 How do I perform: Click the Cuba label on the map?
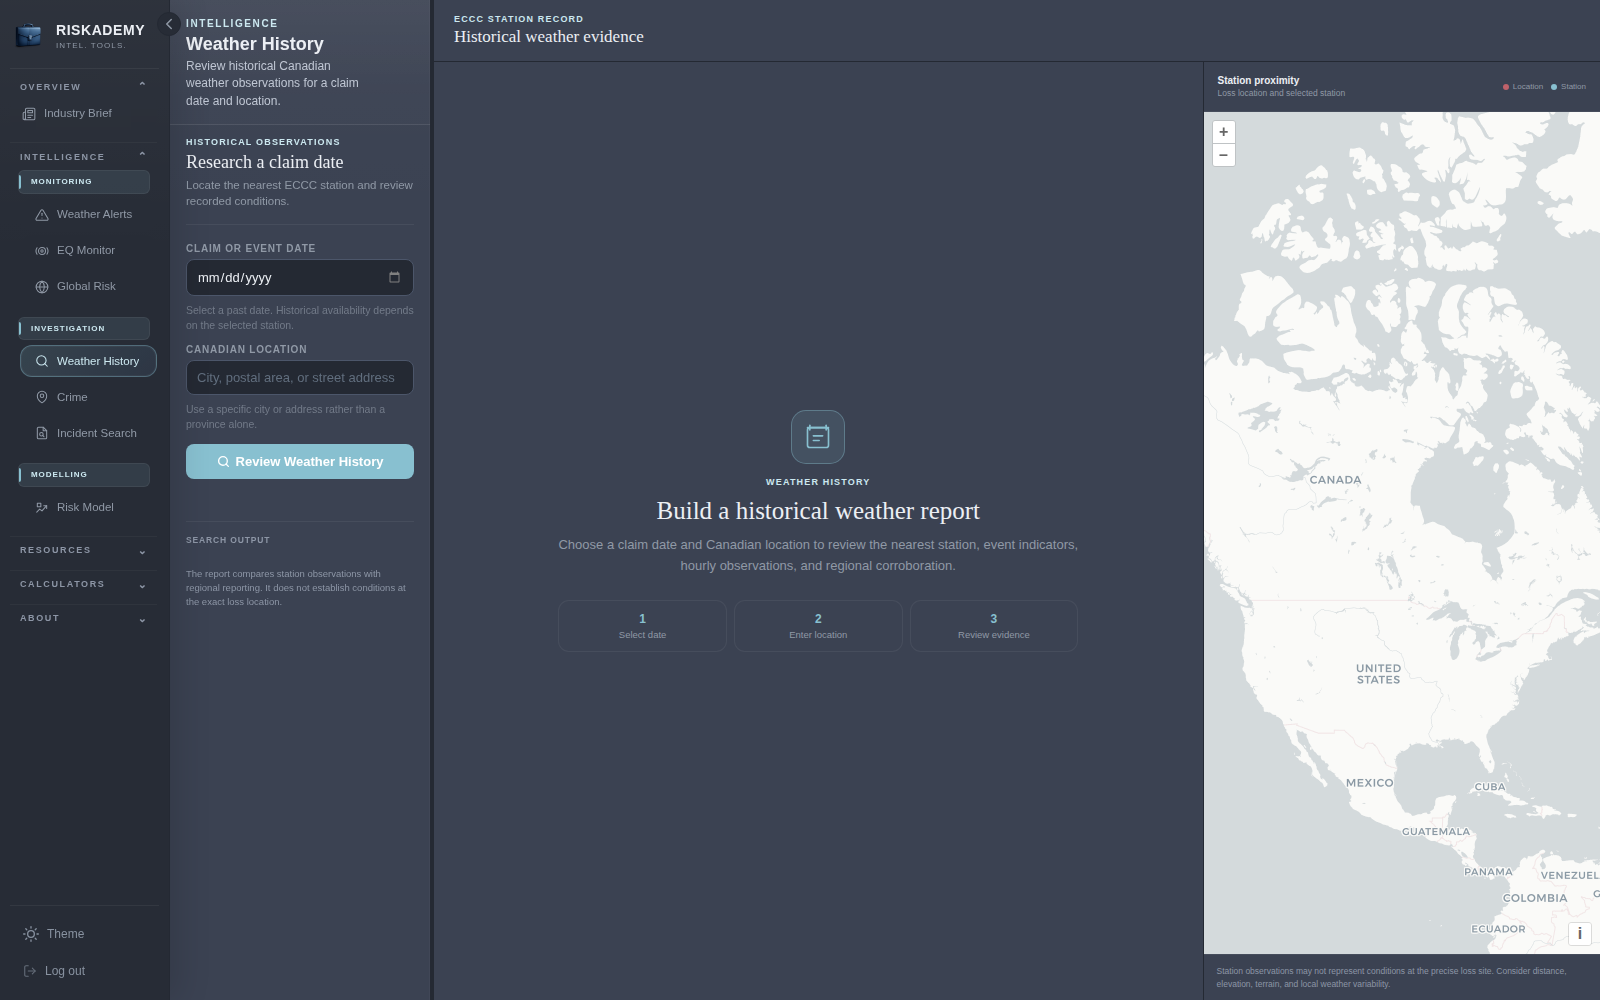[1490, 787]
